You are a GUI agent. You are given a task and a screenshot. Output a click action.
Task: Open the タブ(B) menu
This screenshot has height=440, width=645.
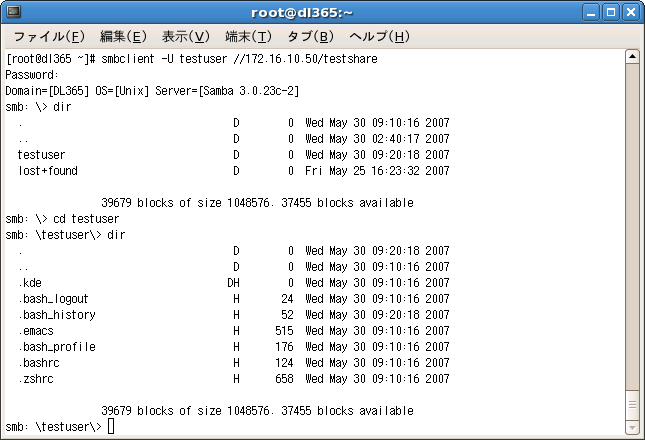tap(310, 37)
